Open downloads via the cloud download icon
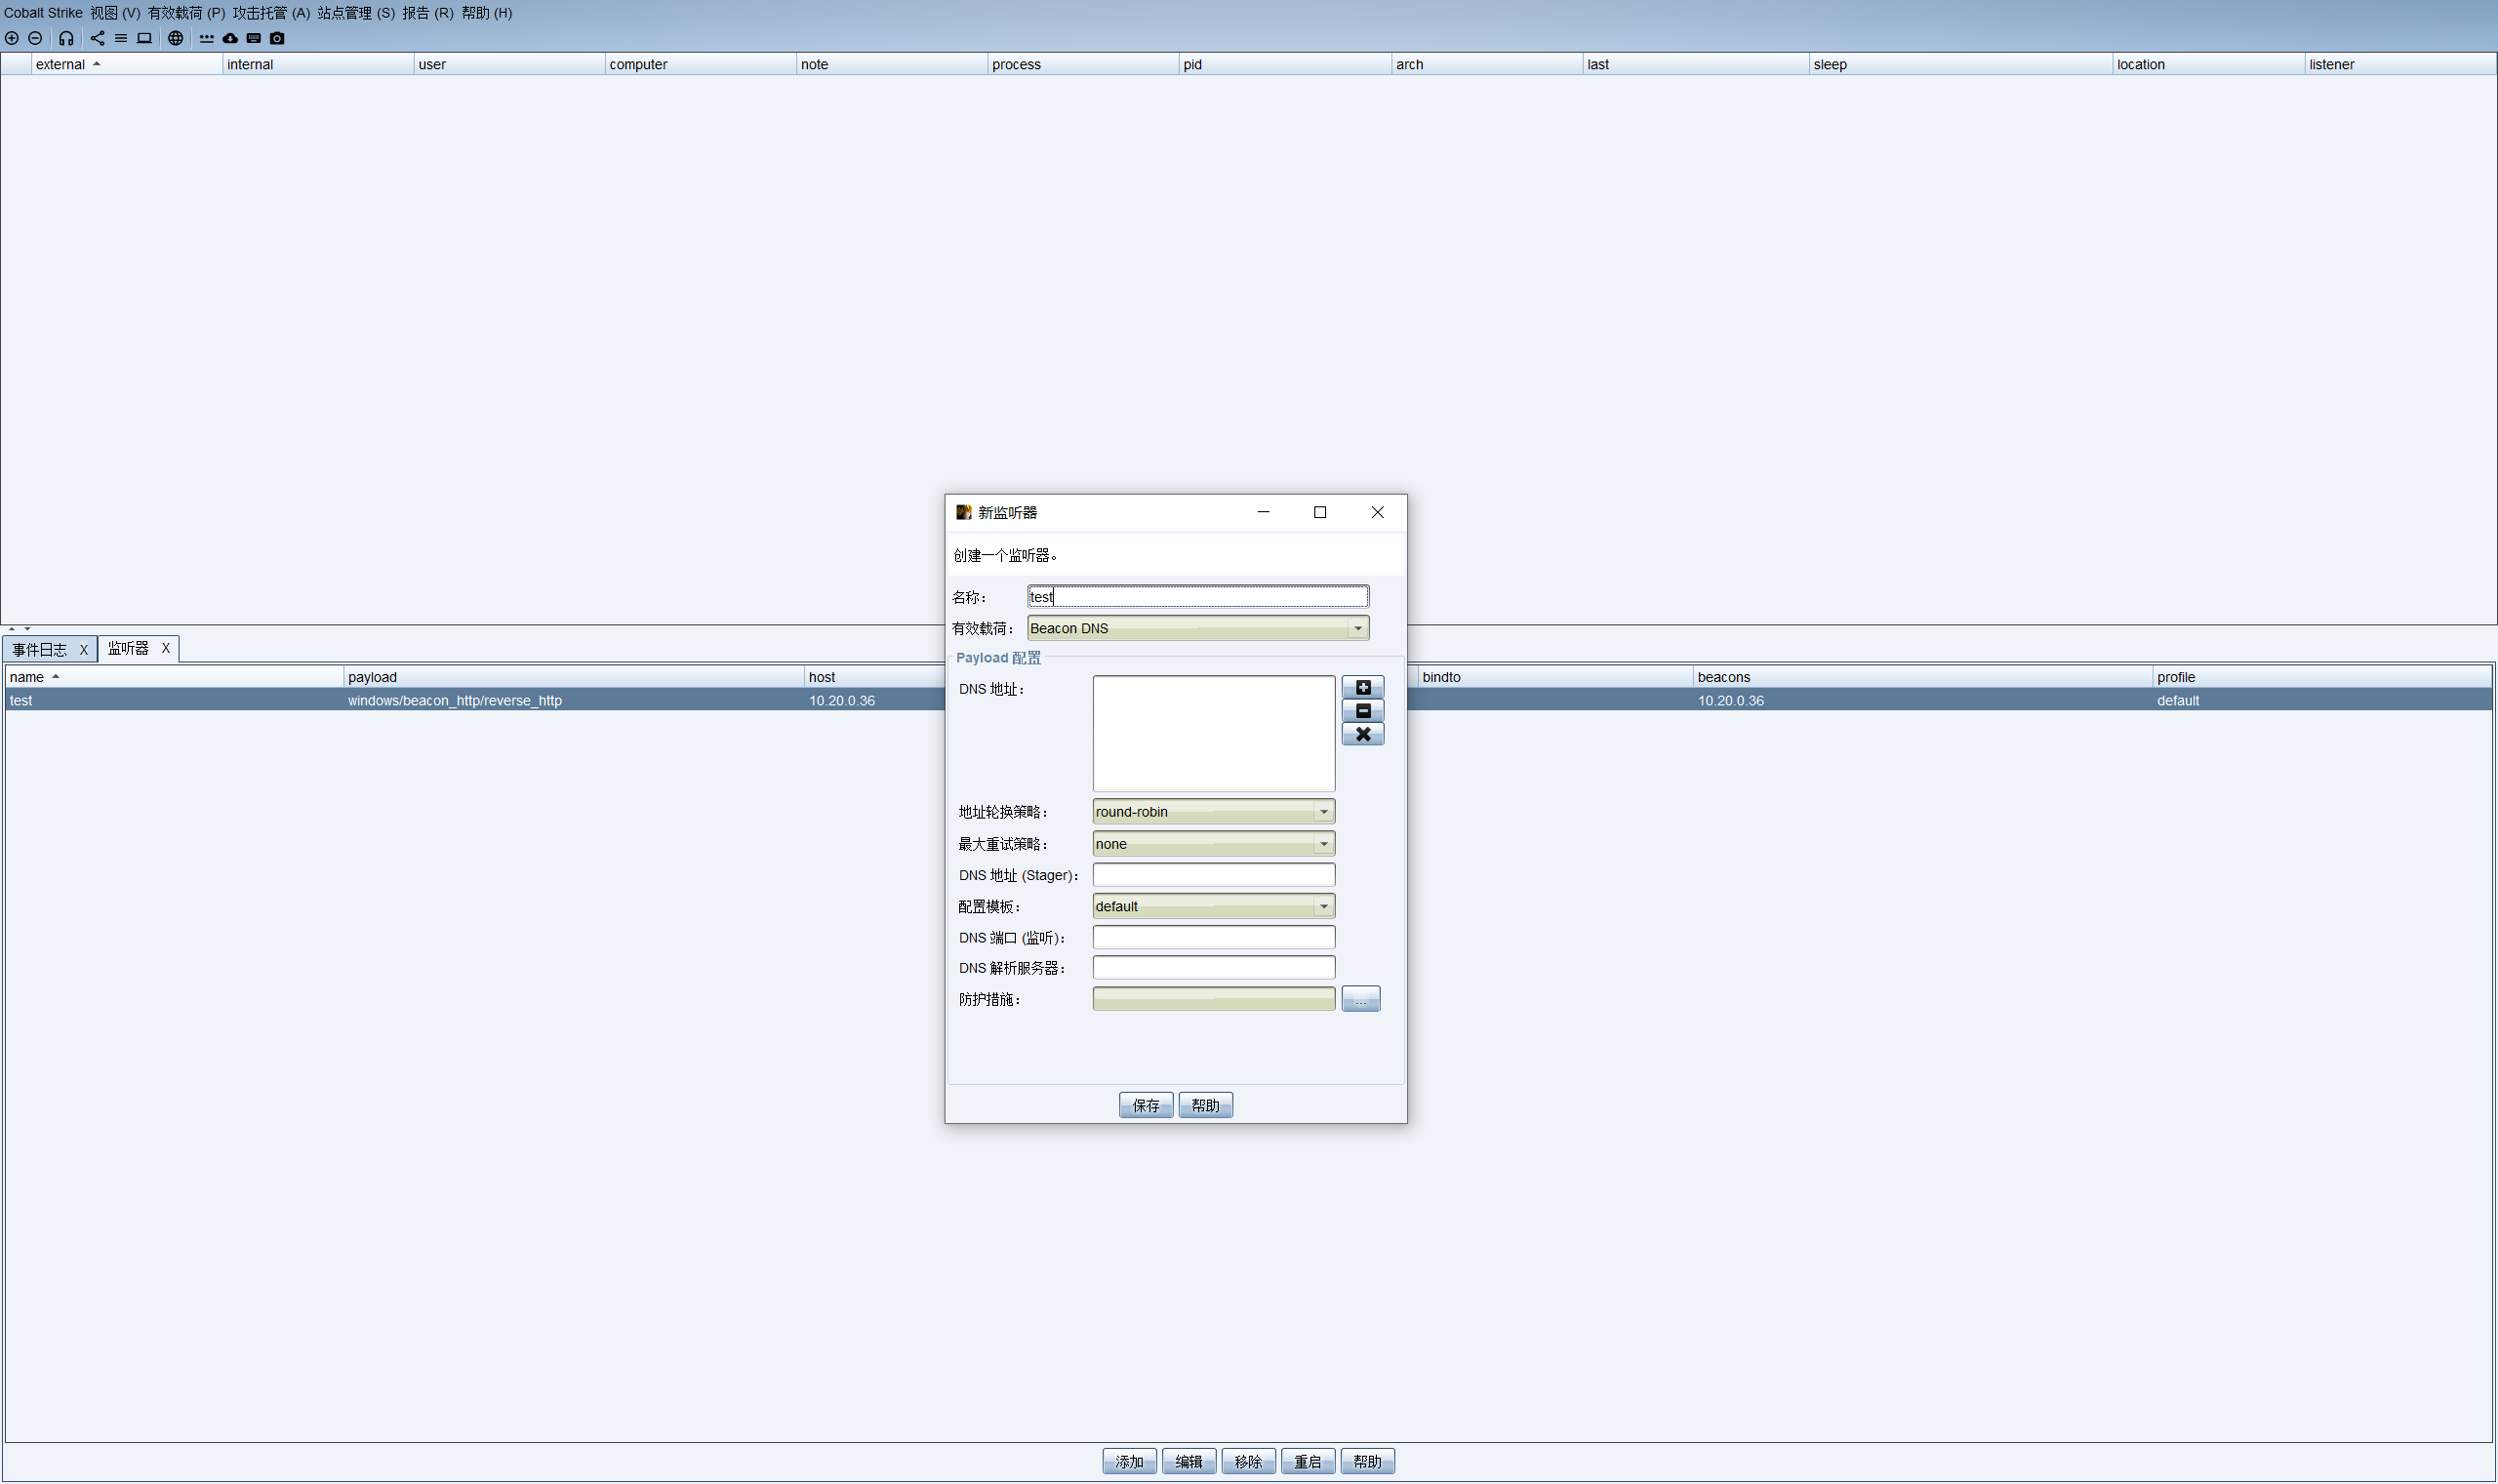 pos(230,38)
